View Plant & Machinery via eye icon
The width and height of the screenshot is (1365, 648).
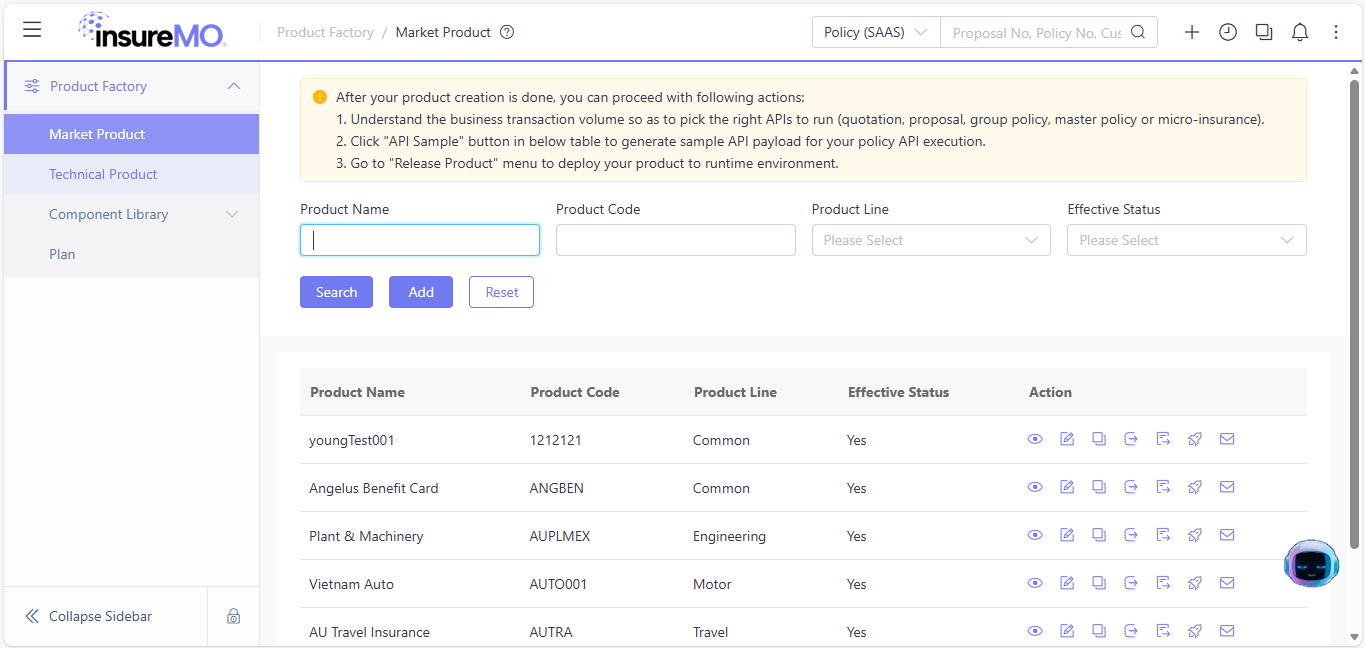(x=1035, y=535)
